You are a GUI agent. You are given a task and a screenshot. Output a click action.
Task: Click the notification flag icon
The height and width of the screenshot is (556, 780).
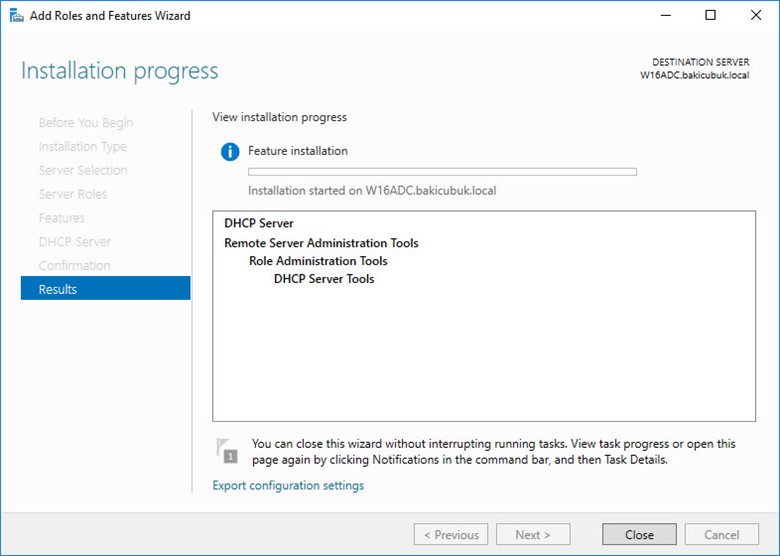click(228, 450)
